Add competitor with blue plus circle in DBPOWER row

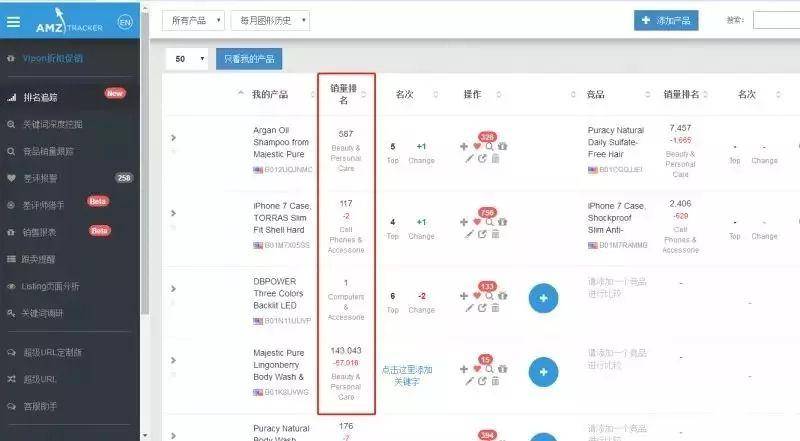[x=543, y=298]
